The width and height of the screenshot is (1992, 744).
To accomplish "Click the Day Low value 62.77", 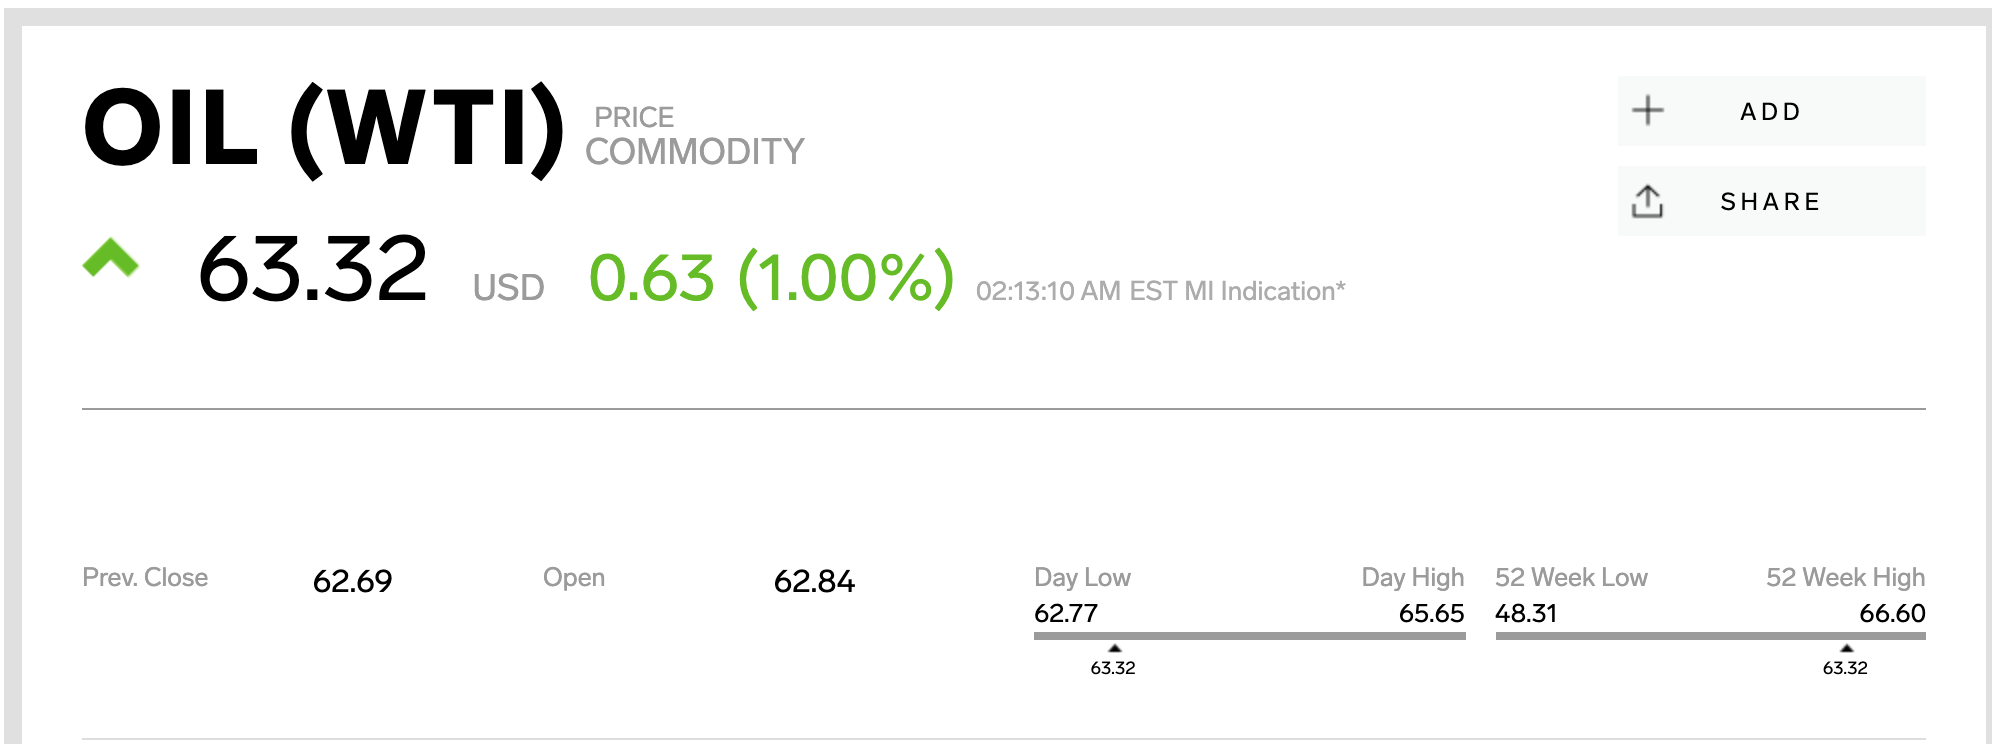I will (x=1066, y=613).
